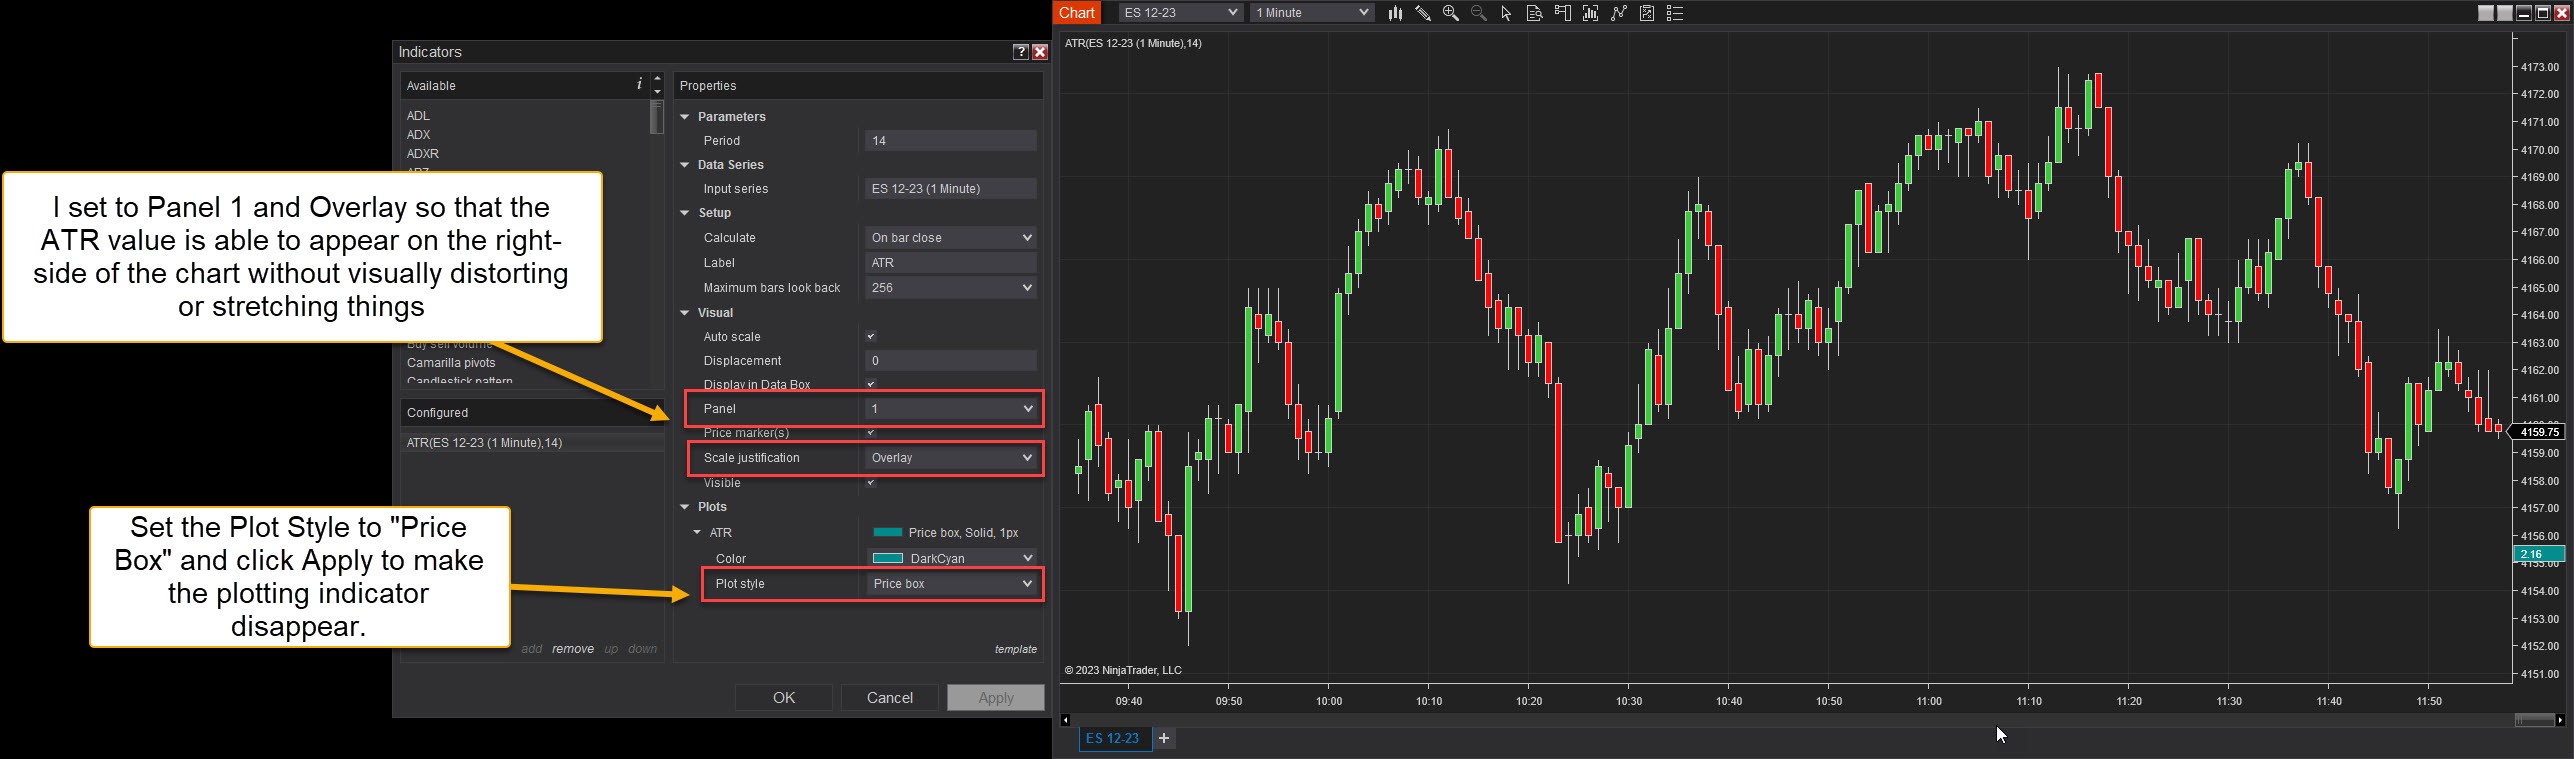Open the Data Series icon in toolbar
The height and width of the screenshot is (759, 2574).
tap(1590, 13)
